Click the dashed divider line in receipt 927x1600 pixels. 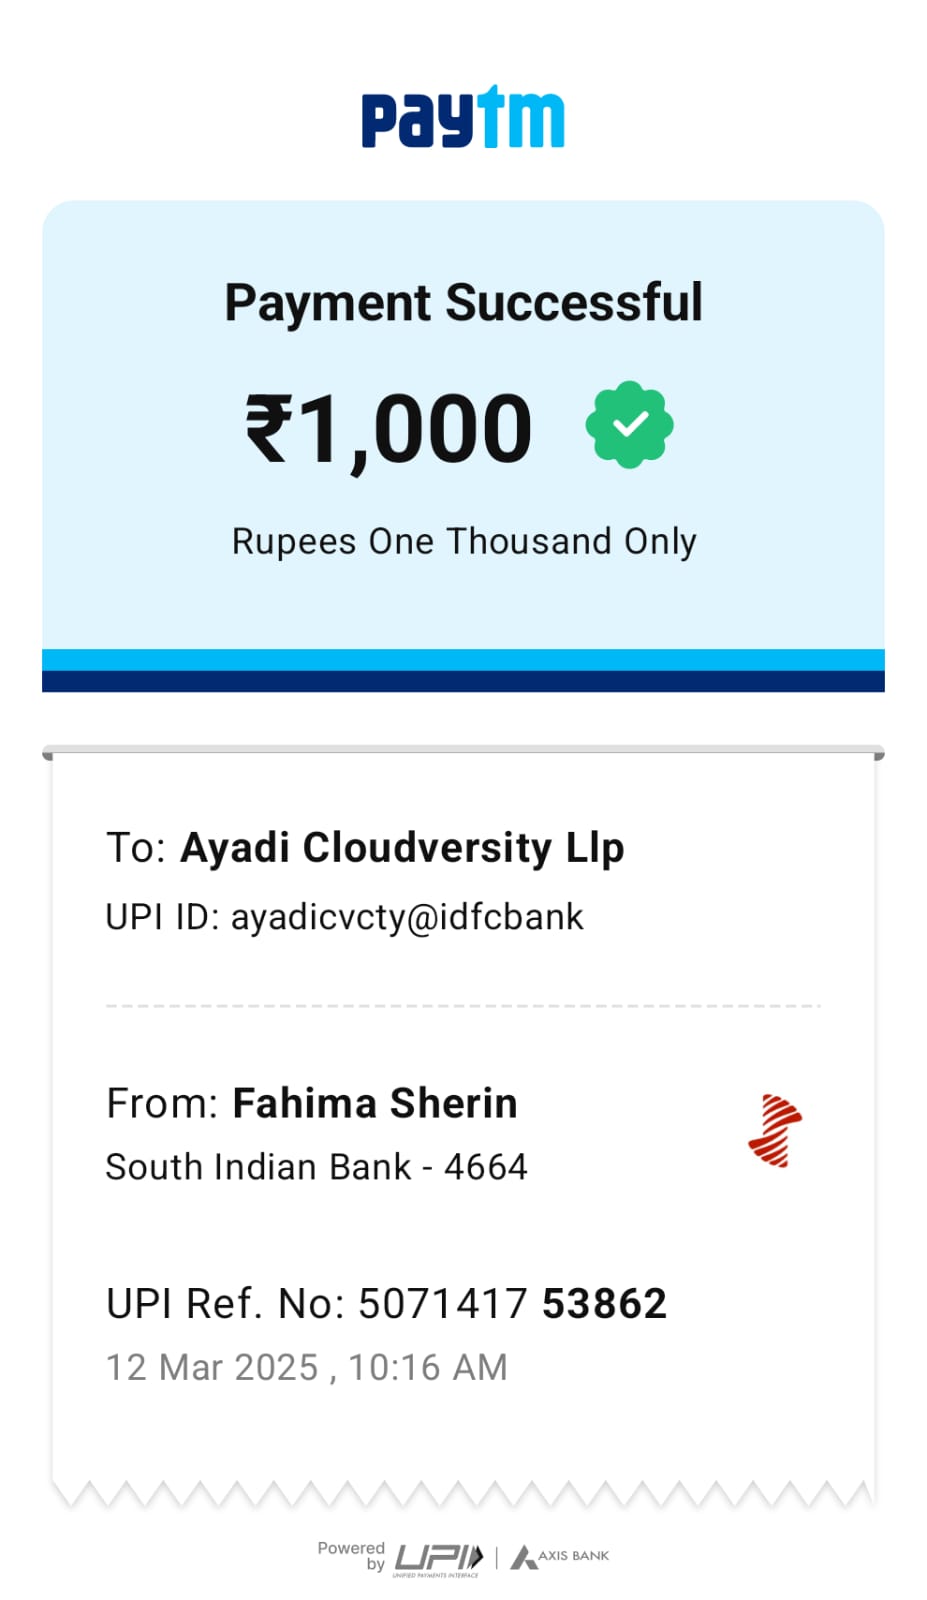[x=463, y=1006]
